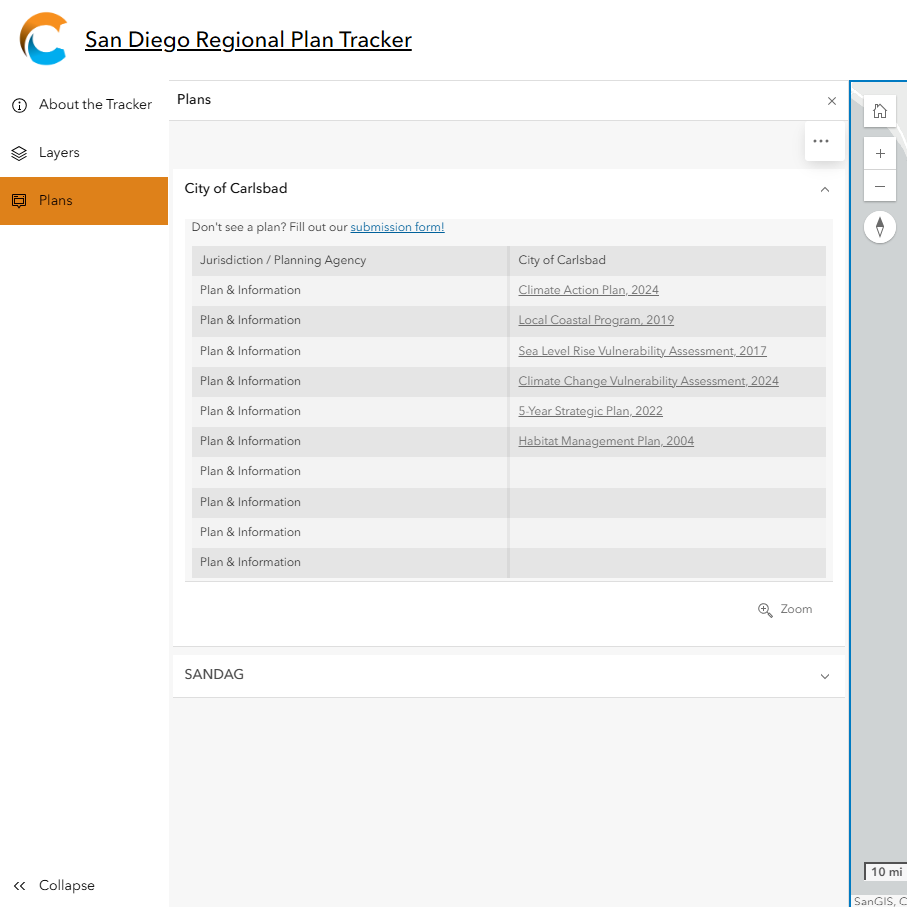Click the Layers stack icon

click(x=19, y=153)
